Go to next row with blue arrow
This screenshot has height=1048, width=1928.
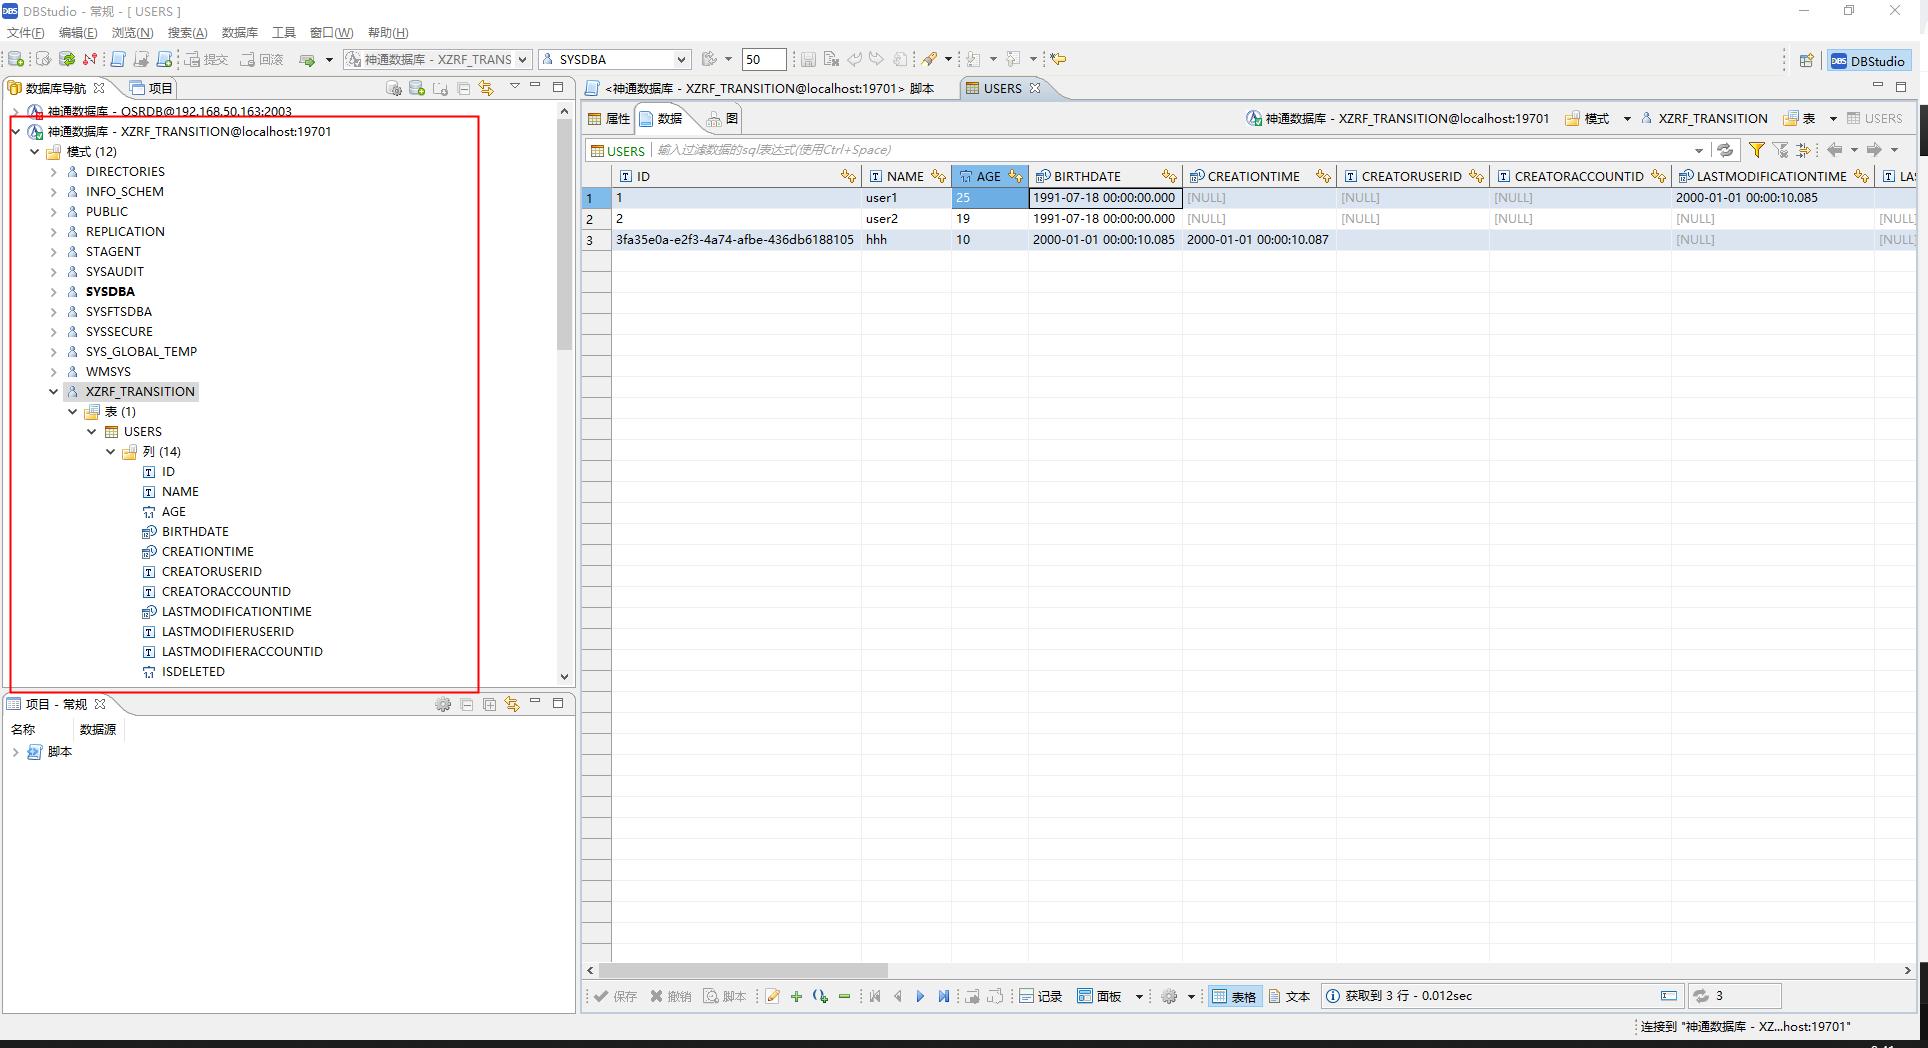pos(920,996)
